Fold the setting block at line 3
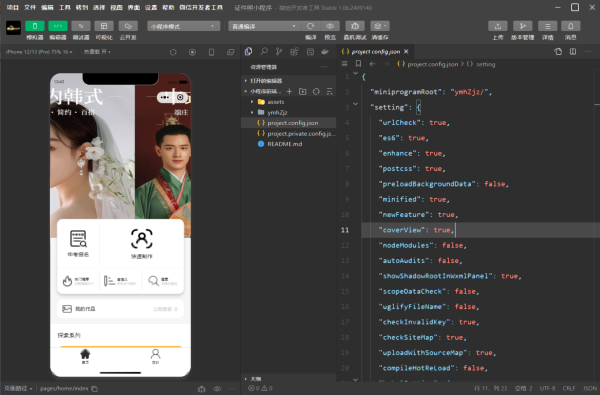The height and width of the screenshot is (395, 600). pyautogui.click(x=355, y=104)
